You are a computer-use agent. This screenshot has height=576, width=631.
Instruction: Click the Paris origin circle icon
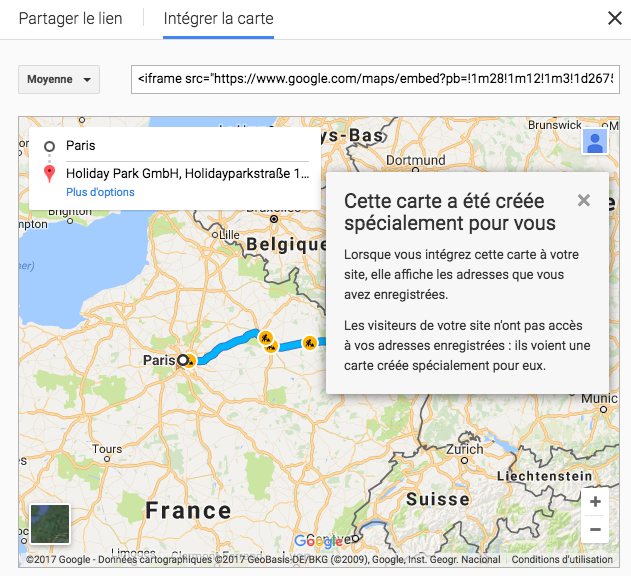click(49, 146)
